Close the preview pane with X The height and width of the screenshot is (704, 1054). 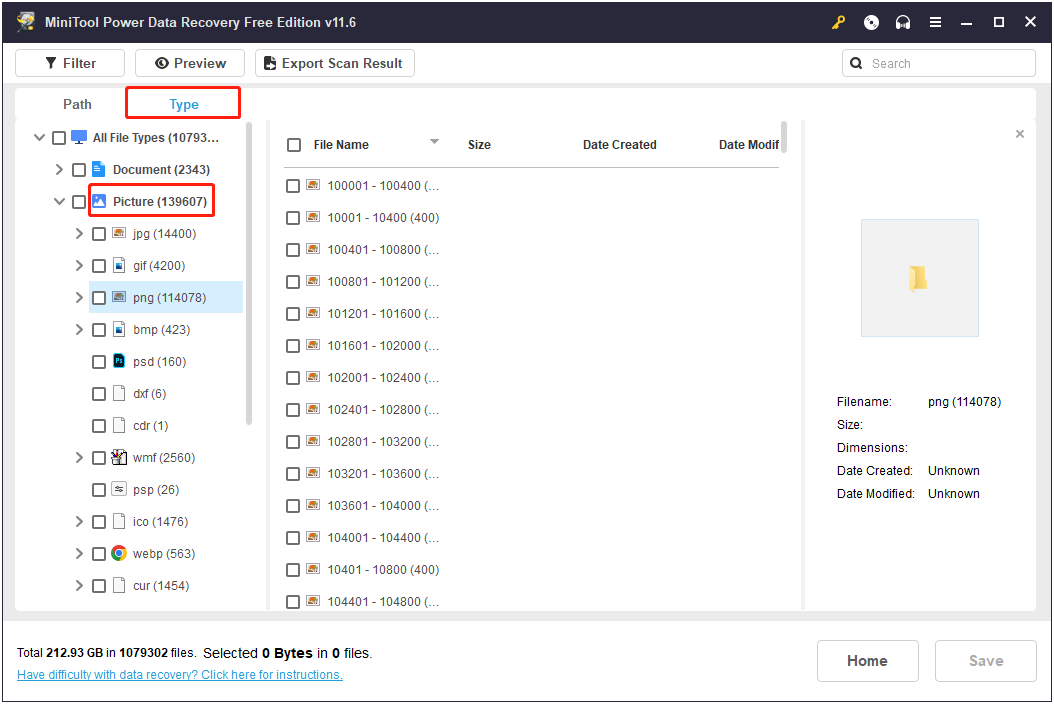[1020, 134]
